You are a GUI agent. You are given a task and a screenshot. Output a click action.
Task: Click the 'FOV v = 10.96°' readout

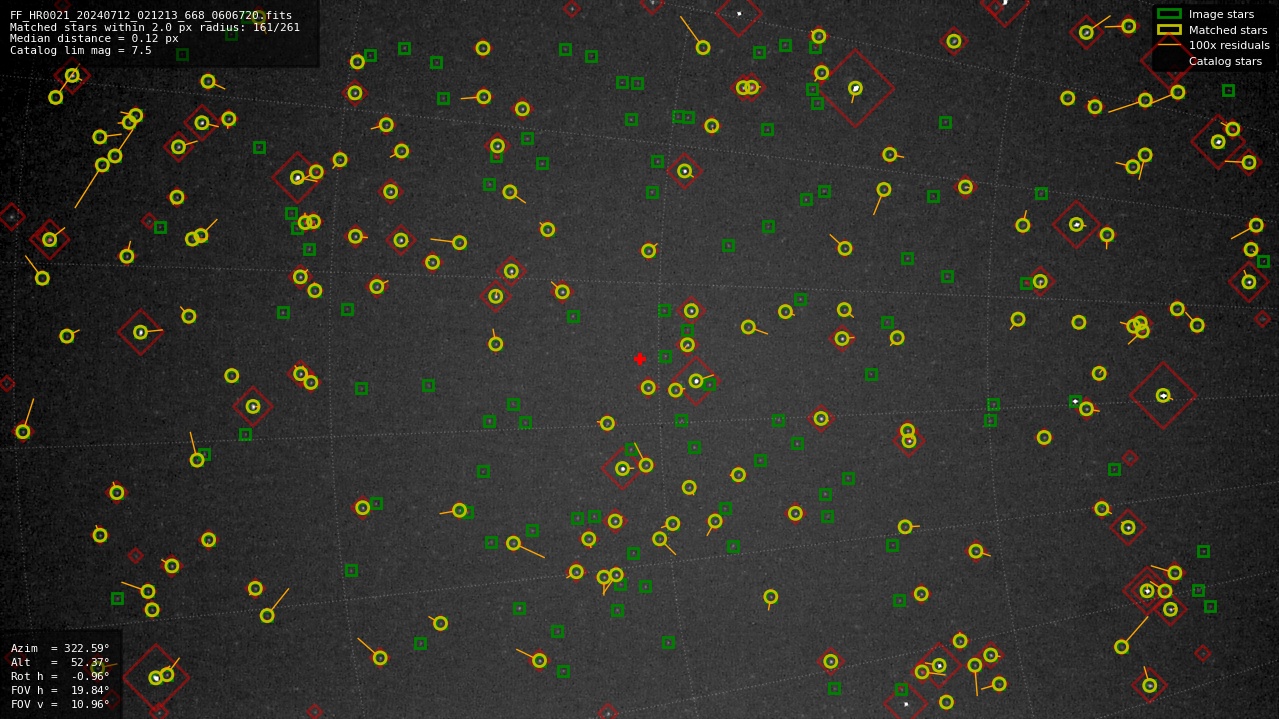(60, 705)
